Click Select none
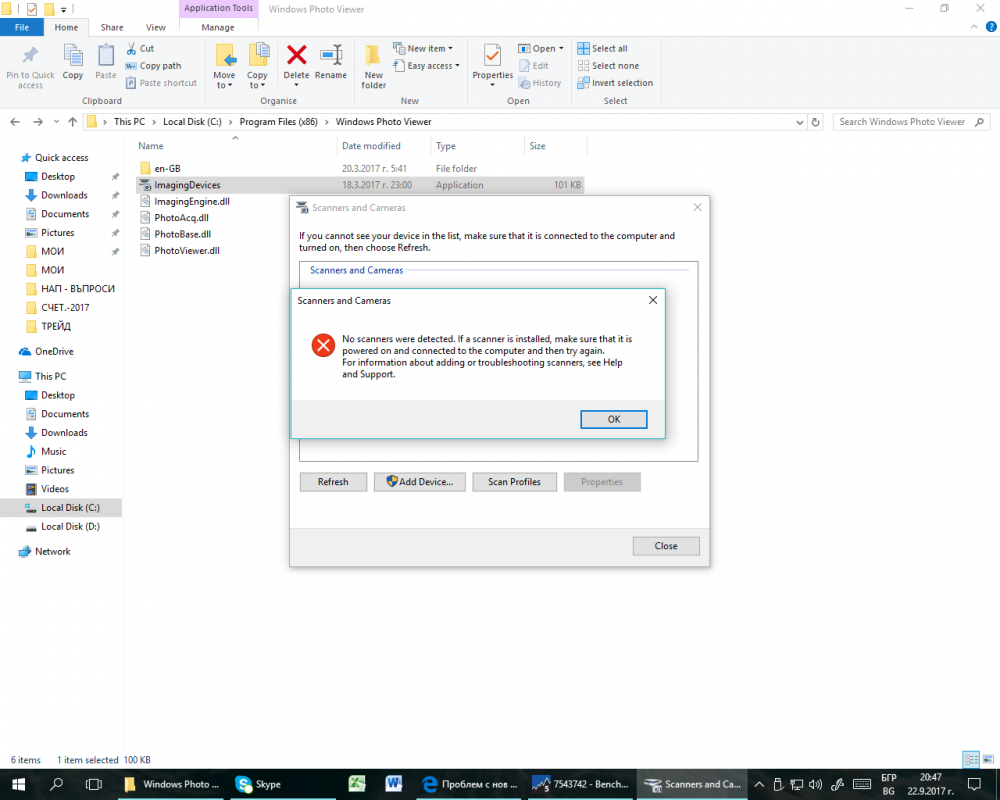This screenshot has width=1000, height=800. click(x=608, y=66)
